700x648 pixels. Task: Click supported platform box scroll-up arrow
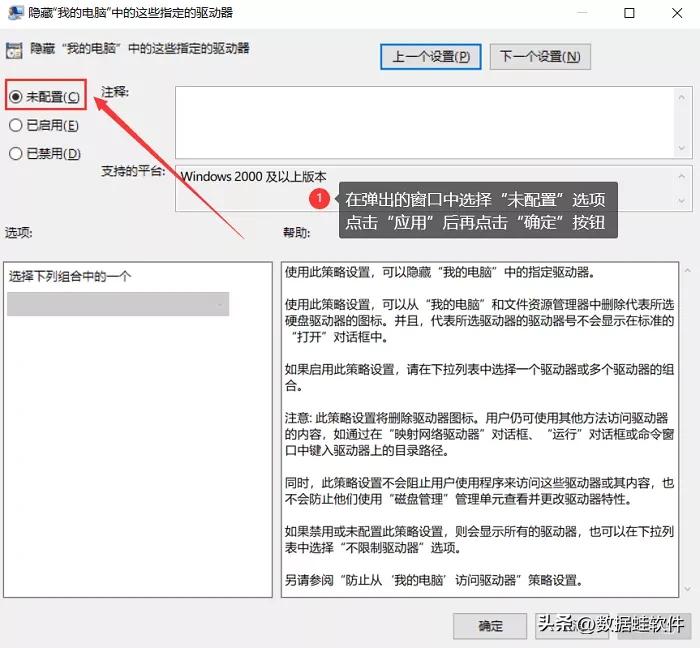(682, 176)
